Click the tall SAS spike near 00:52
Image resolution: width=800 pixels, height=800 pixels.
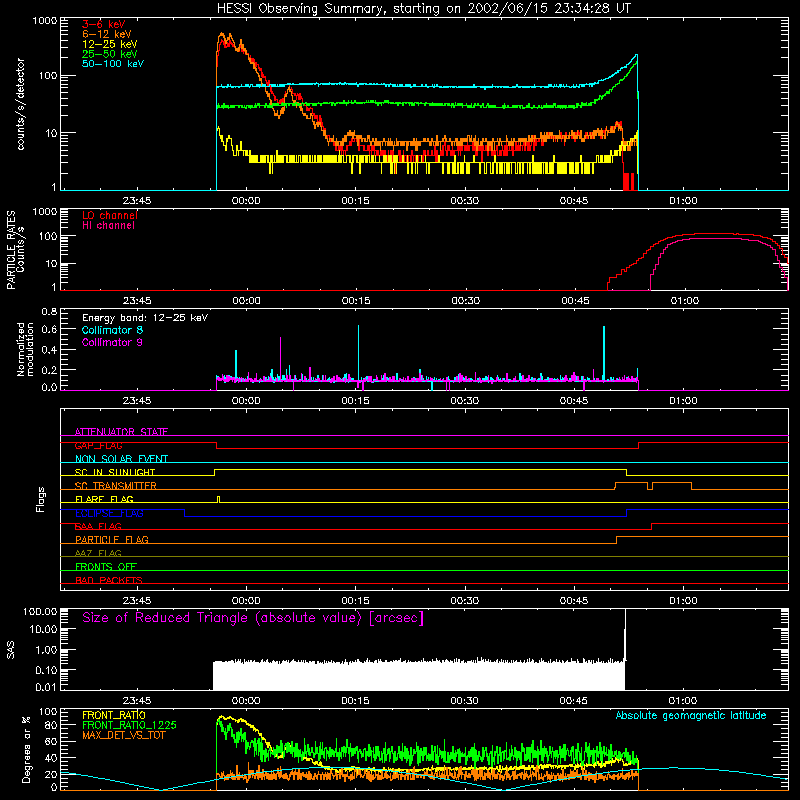click(626, 633)
